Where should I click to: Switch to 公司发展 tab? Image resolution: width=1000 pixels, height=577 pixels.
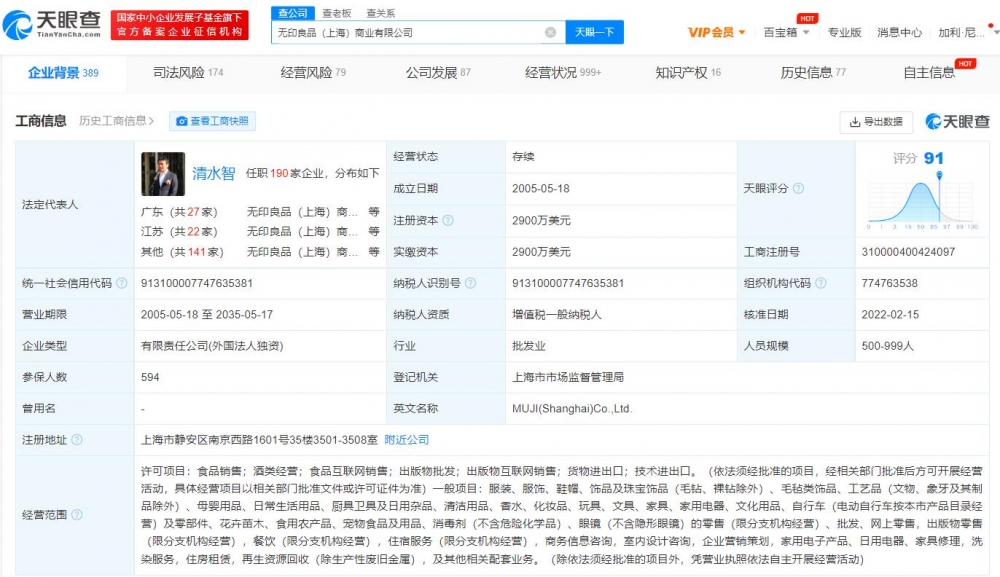pyautogui.click(x=438, y=73)
